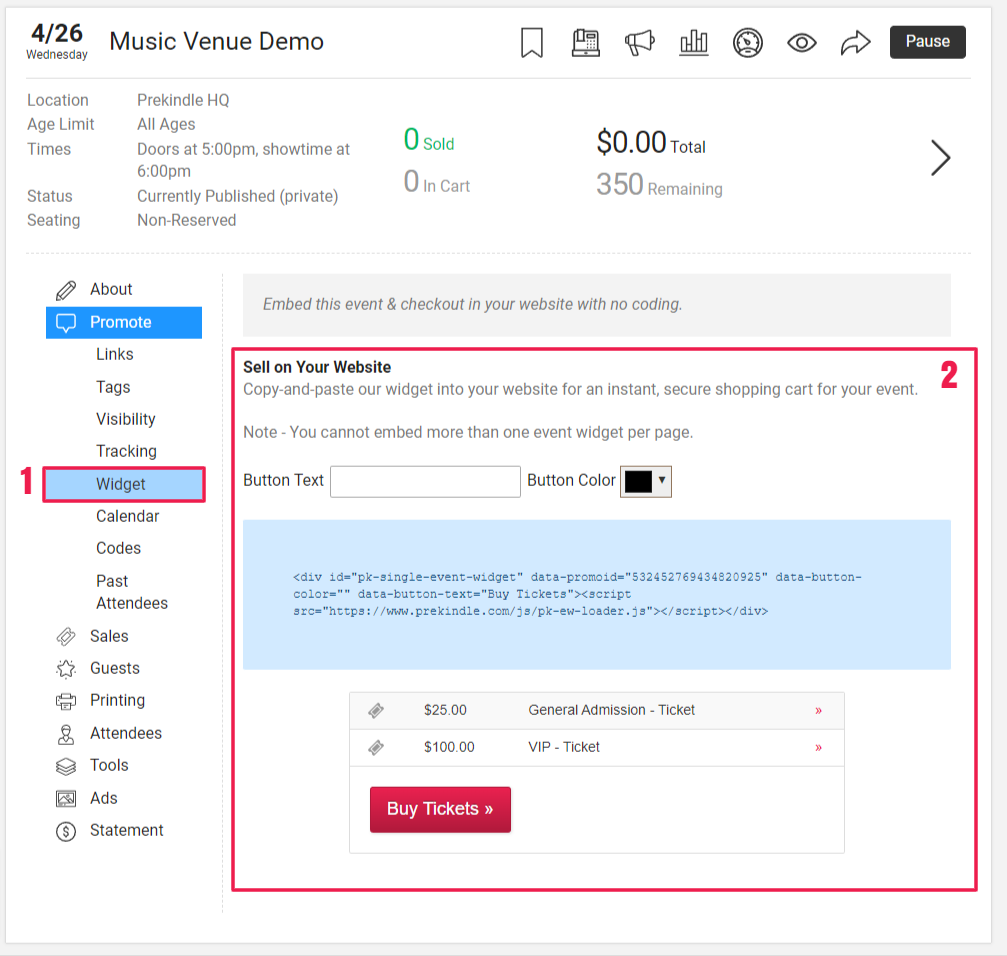Open the Guests section
Screen dimensions: 1007x956
[x=114, y=668]
